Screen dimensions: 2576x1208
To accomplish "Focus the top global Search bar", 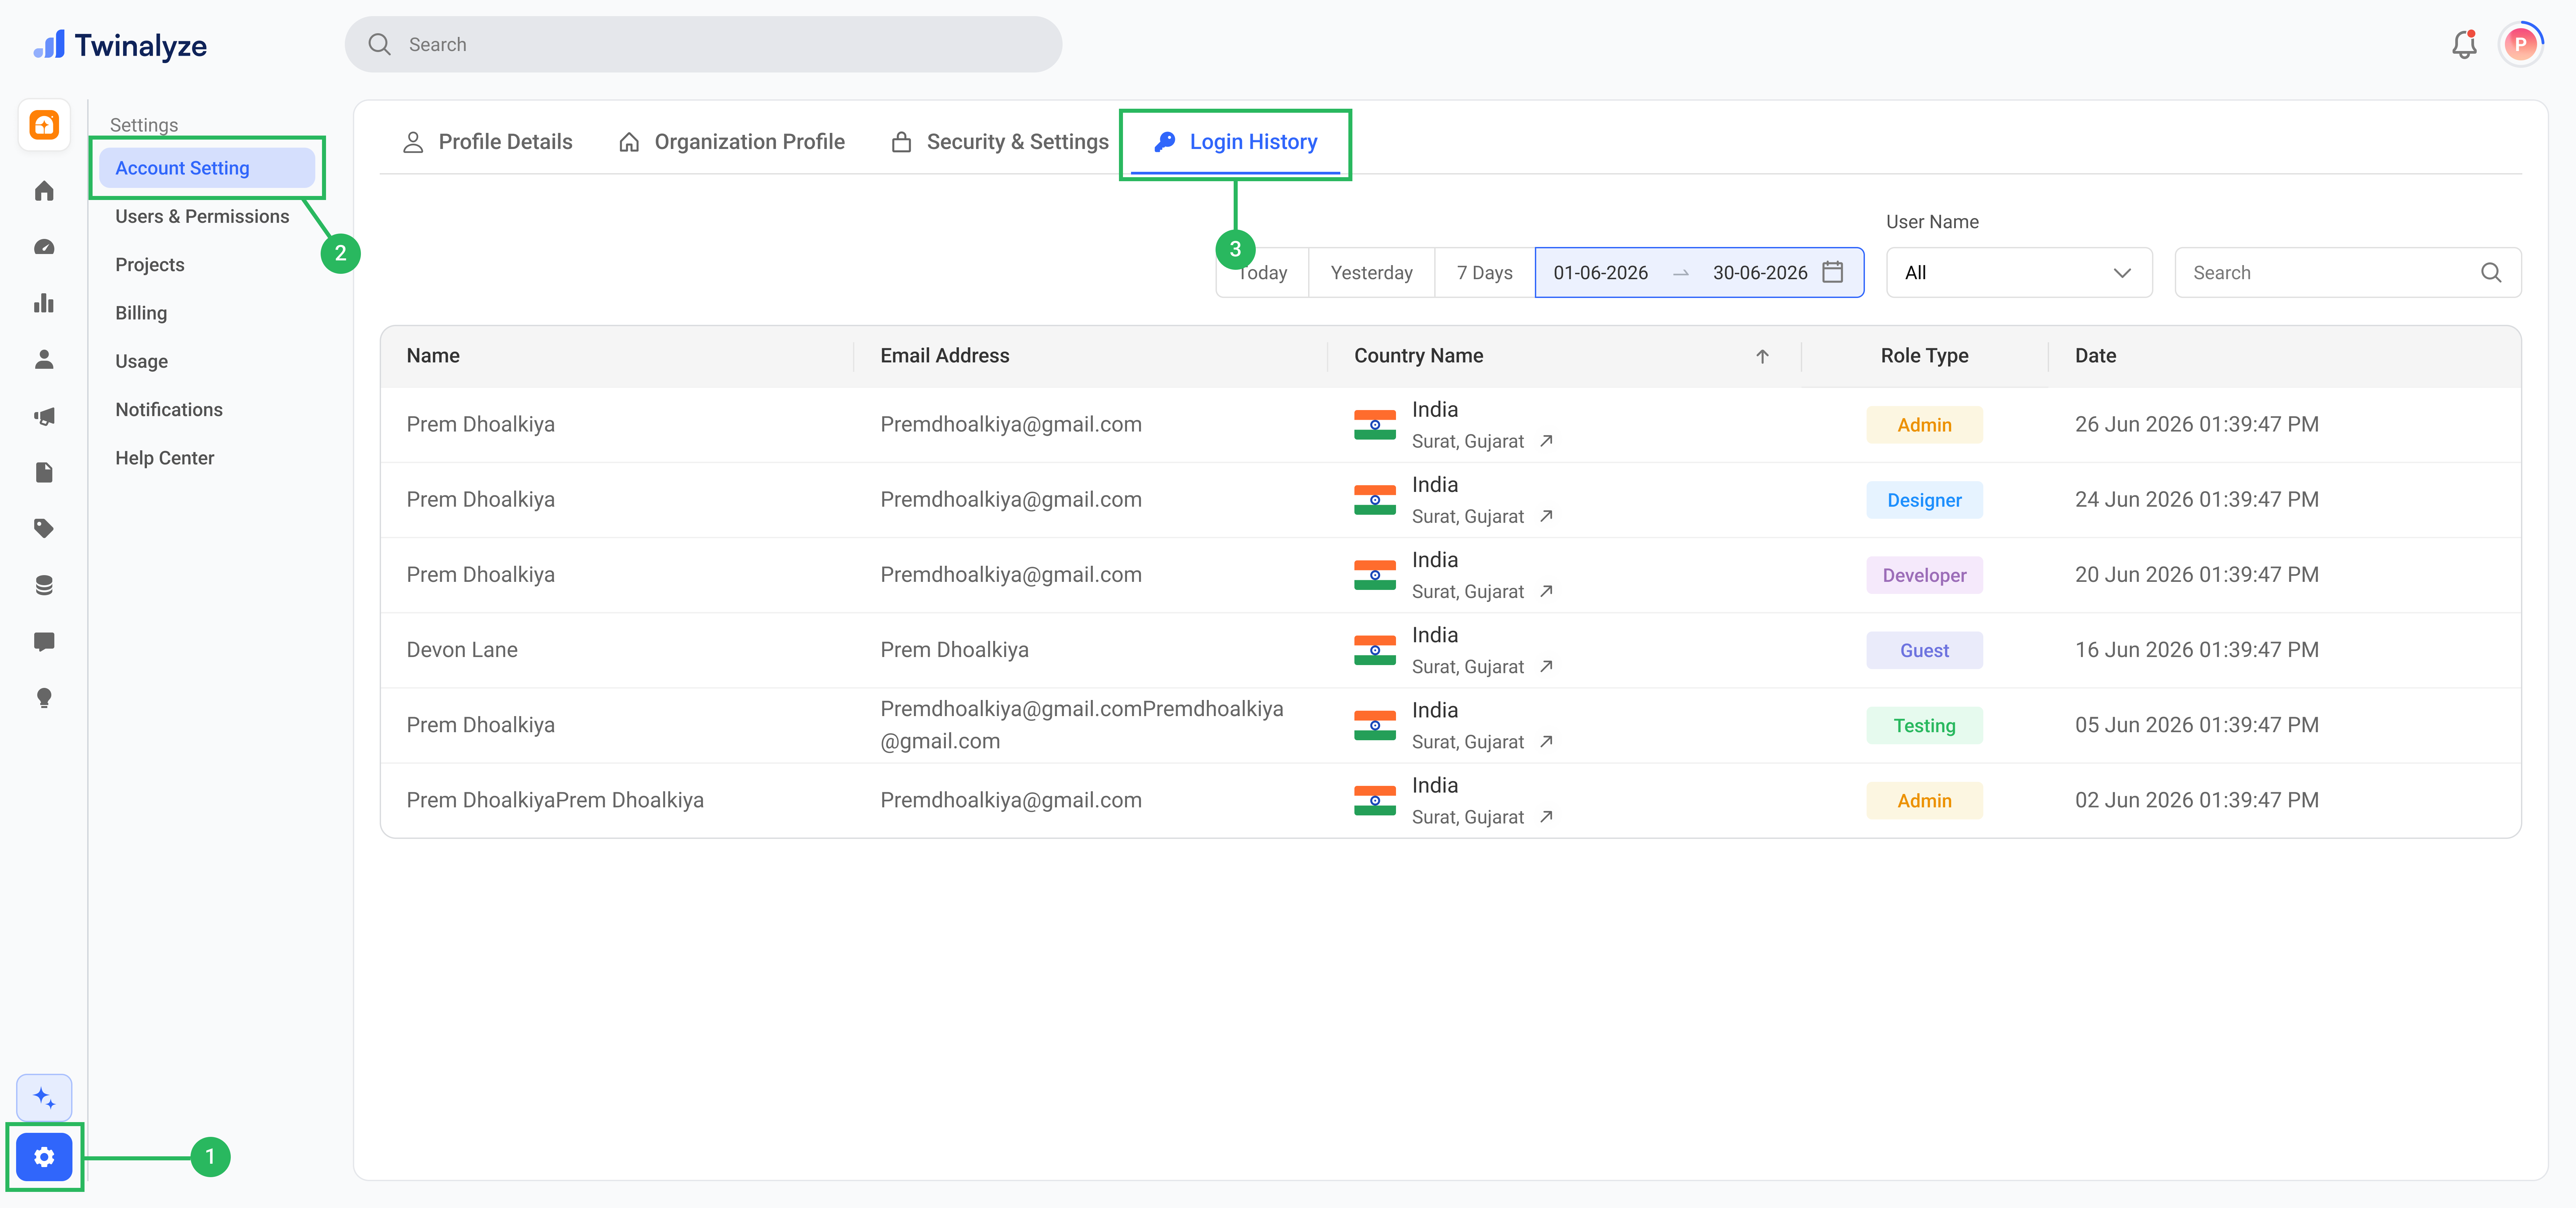I will pyautogui.click(x=703, y=44).
